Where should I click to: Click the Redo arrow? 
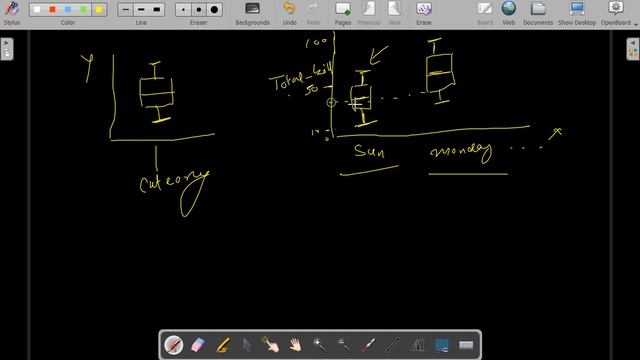click(313, 13)
